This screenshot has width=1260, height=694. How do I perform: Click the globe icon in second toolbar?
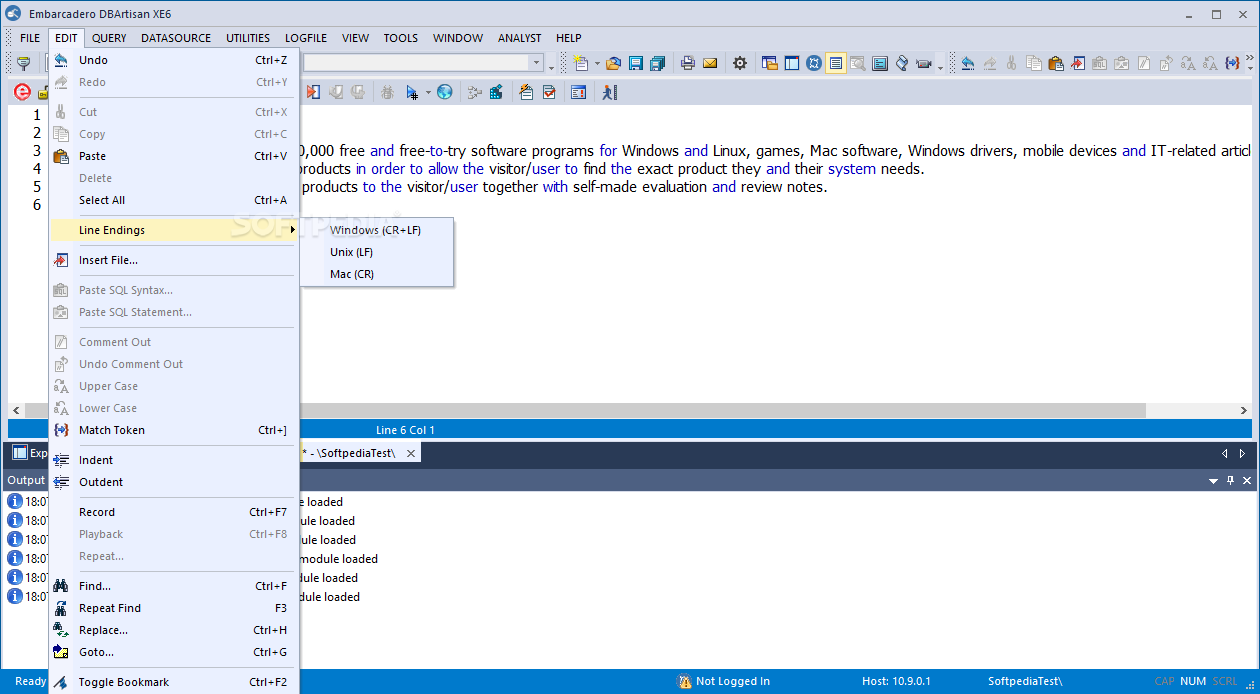(444, 92)
